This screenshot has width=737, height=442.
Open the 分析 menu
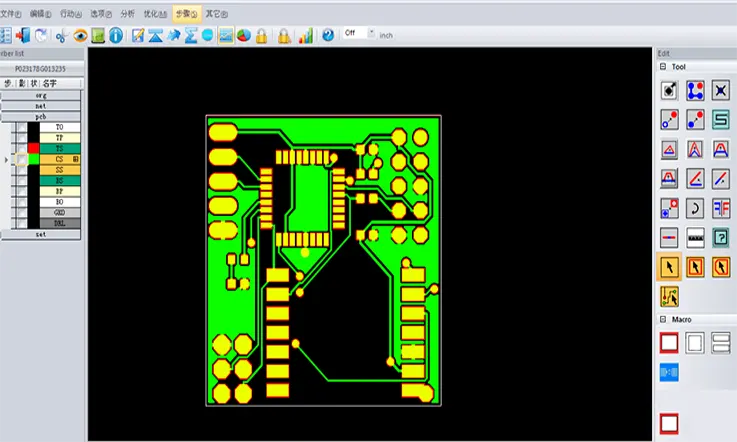click(127, 14)
